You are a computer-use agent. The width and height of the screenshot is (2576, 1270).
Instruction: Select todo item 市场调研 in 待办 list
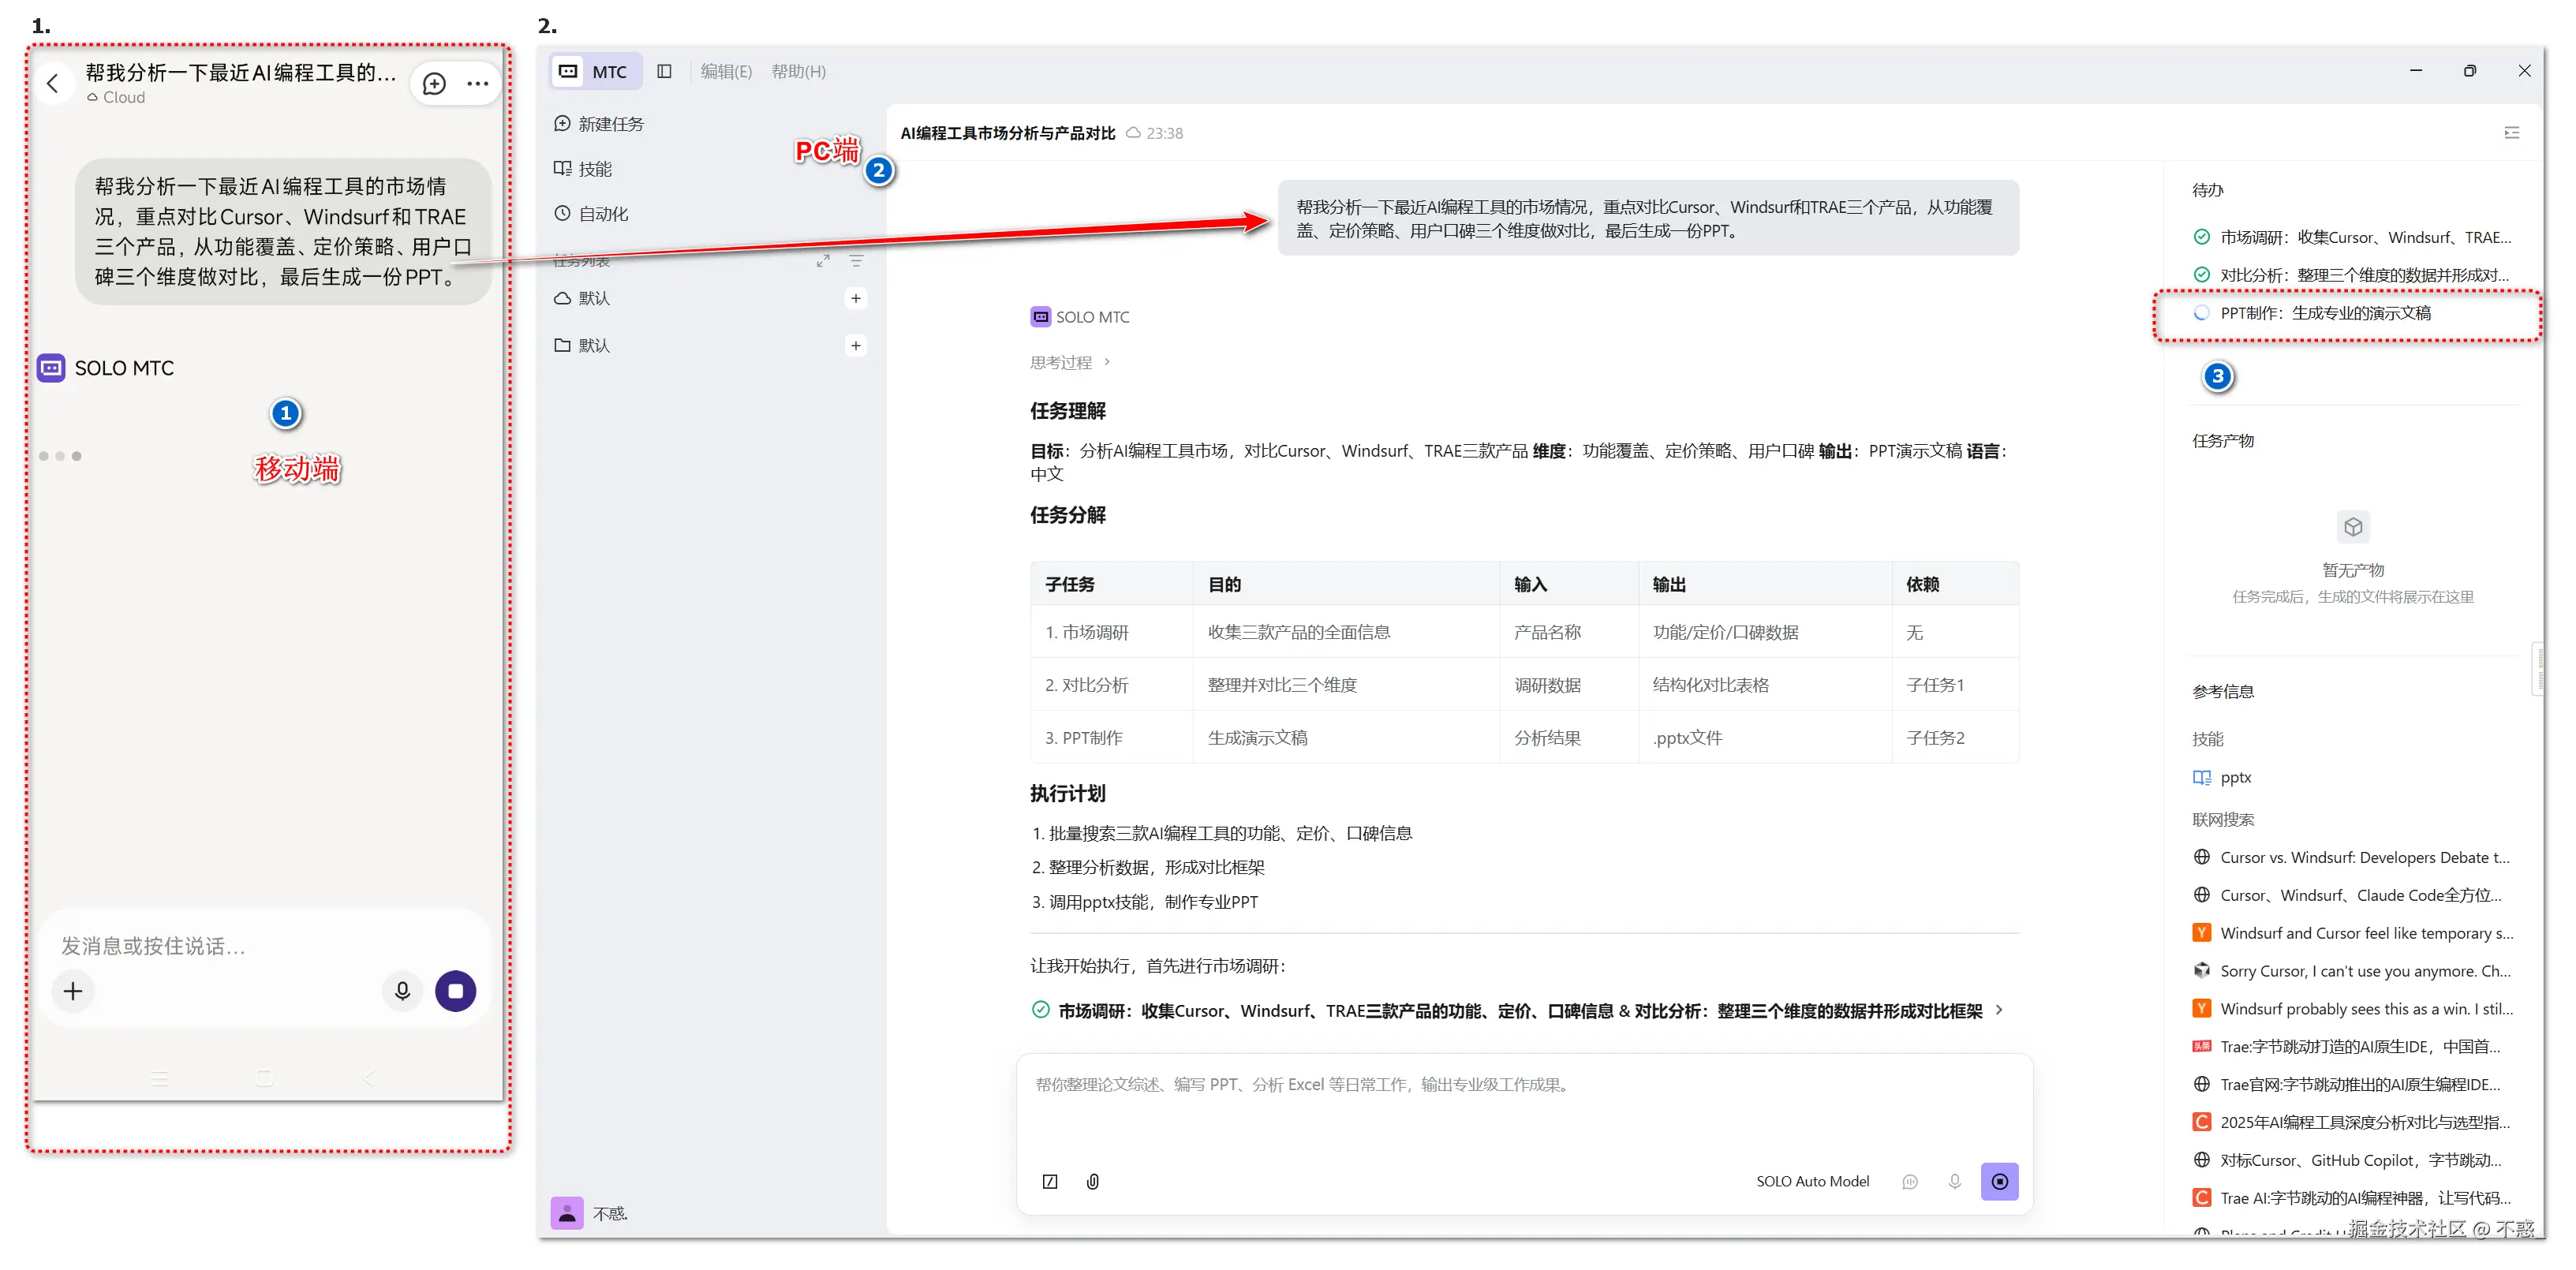pos(2352,237)
